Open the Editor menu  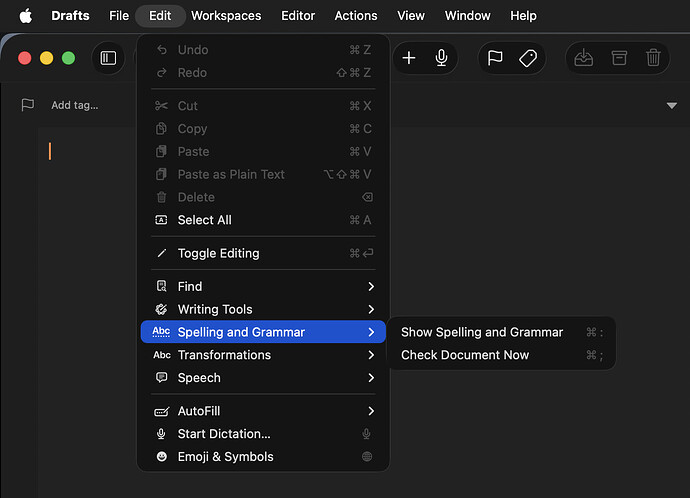tap(298, 16)
